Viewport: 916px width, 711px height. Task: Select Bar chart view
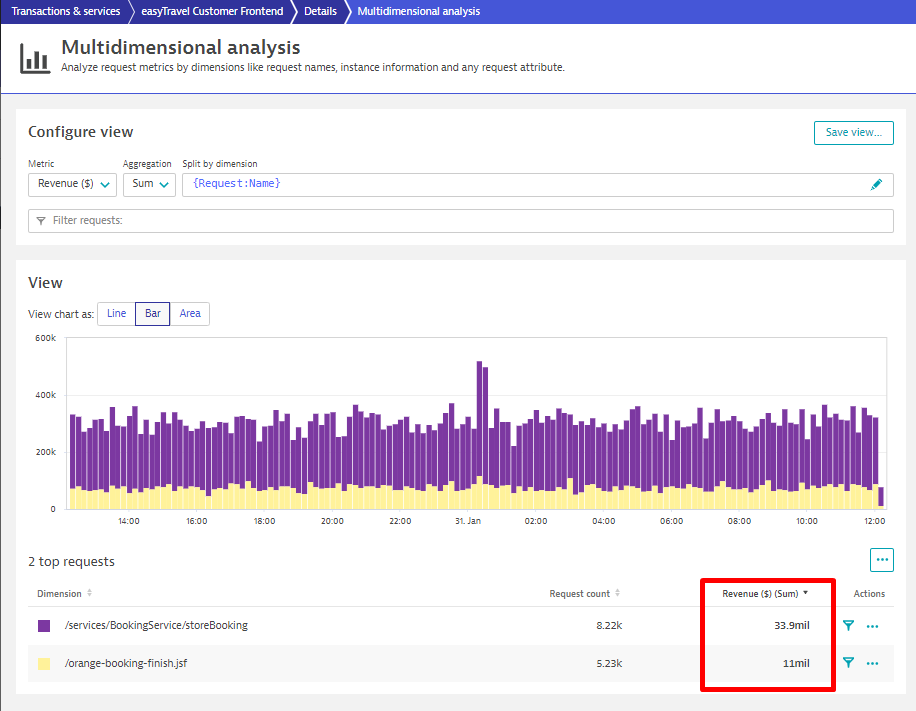(152, 314)
